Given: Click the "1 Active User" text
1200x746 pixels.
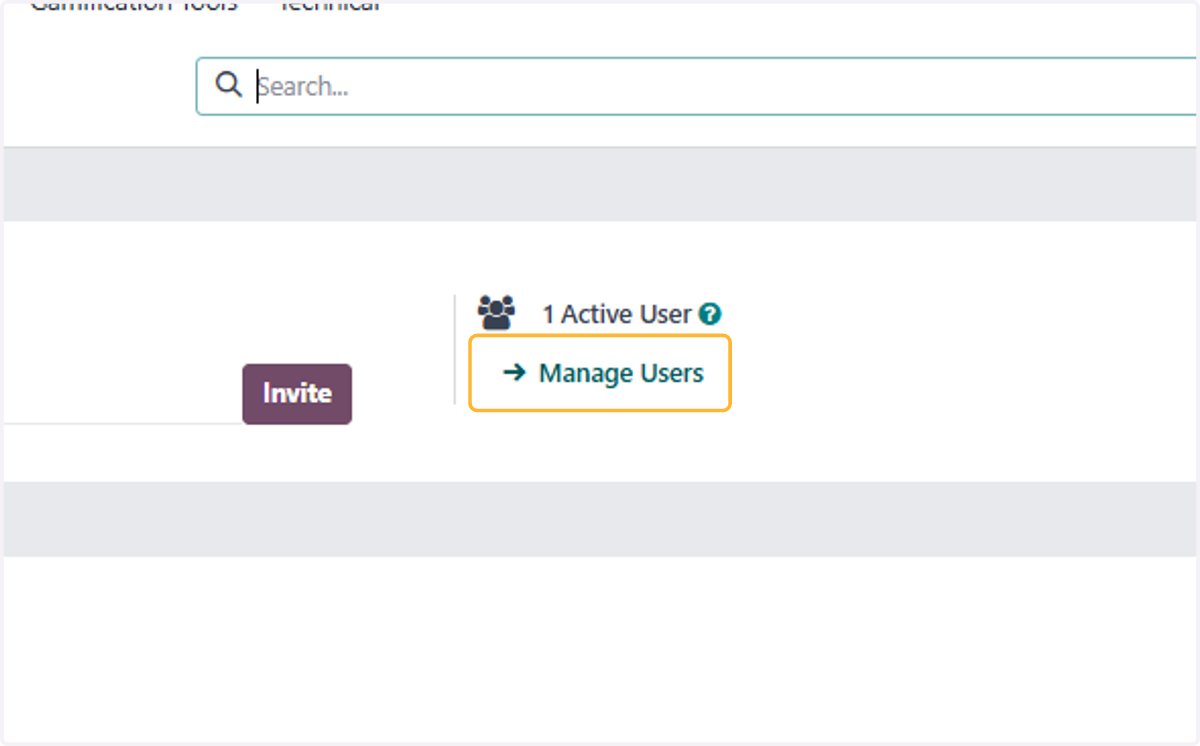Looking at the screenshot, I should pos(617,314).
